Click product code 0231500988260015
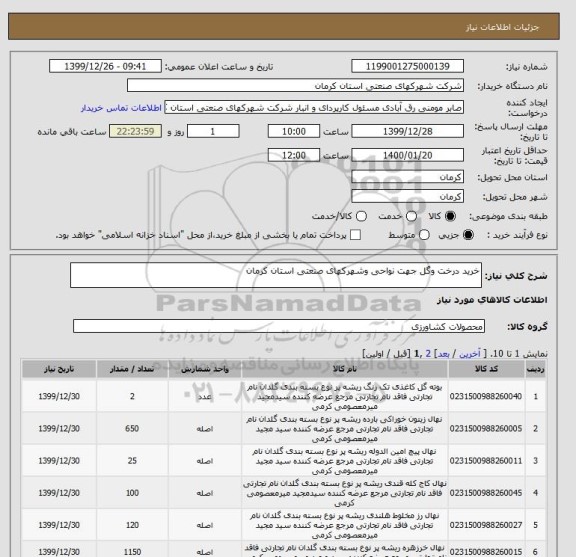 pyautogui.click(x=486, y=552)
